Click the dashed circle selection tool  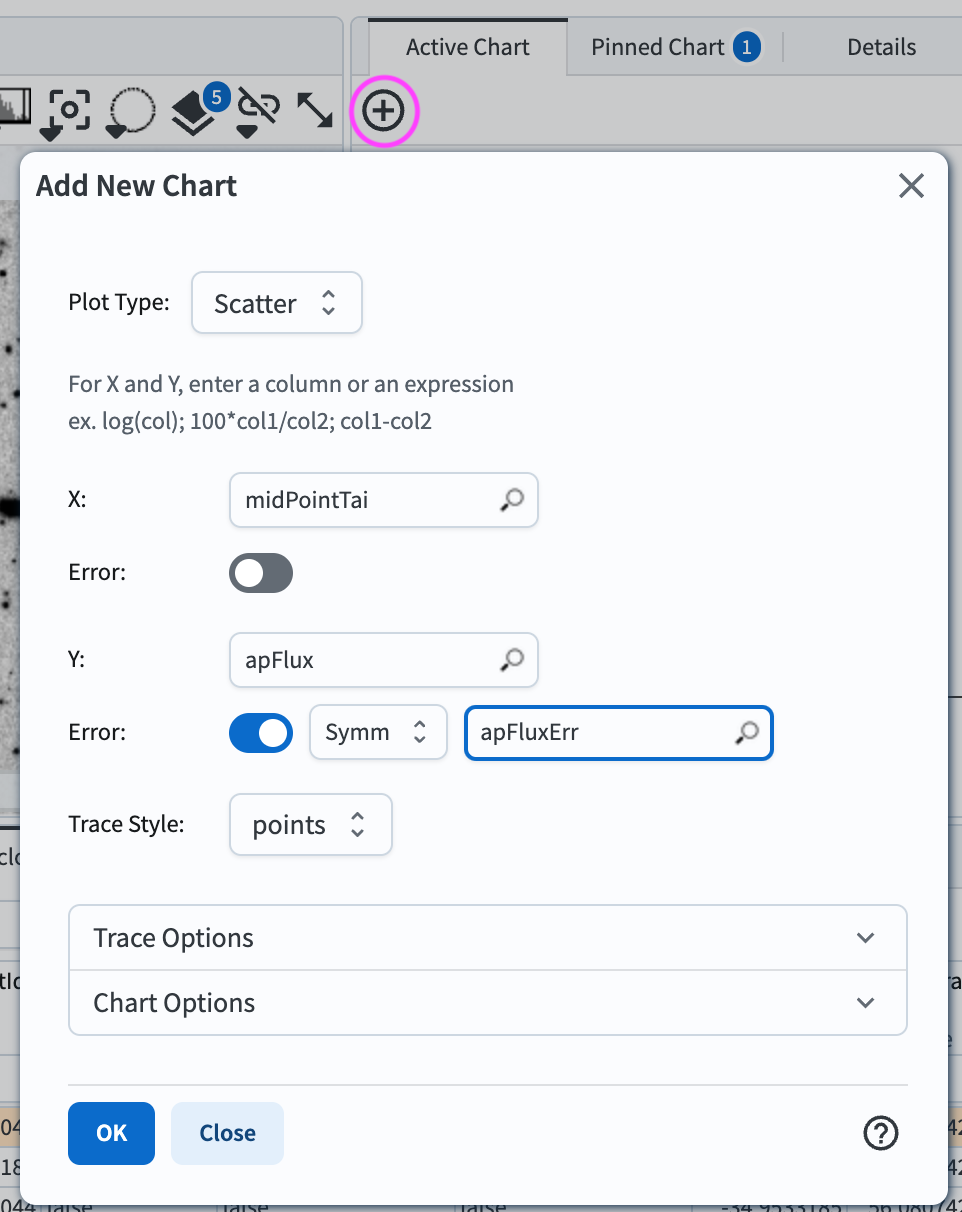(131, 112)
